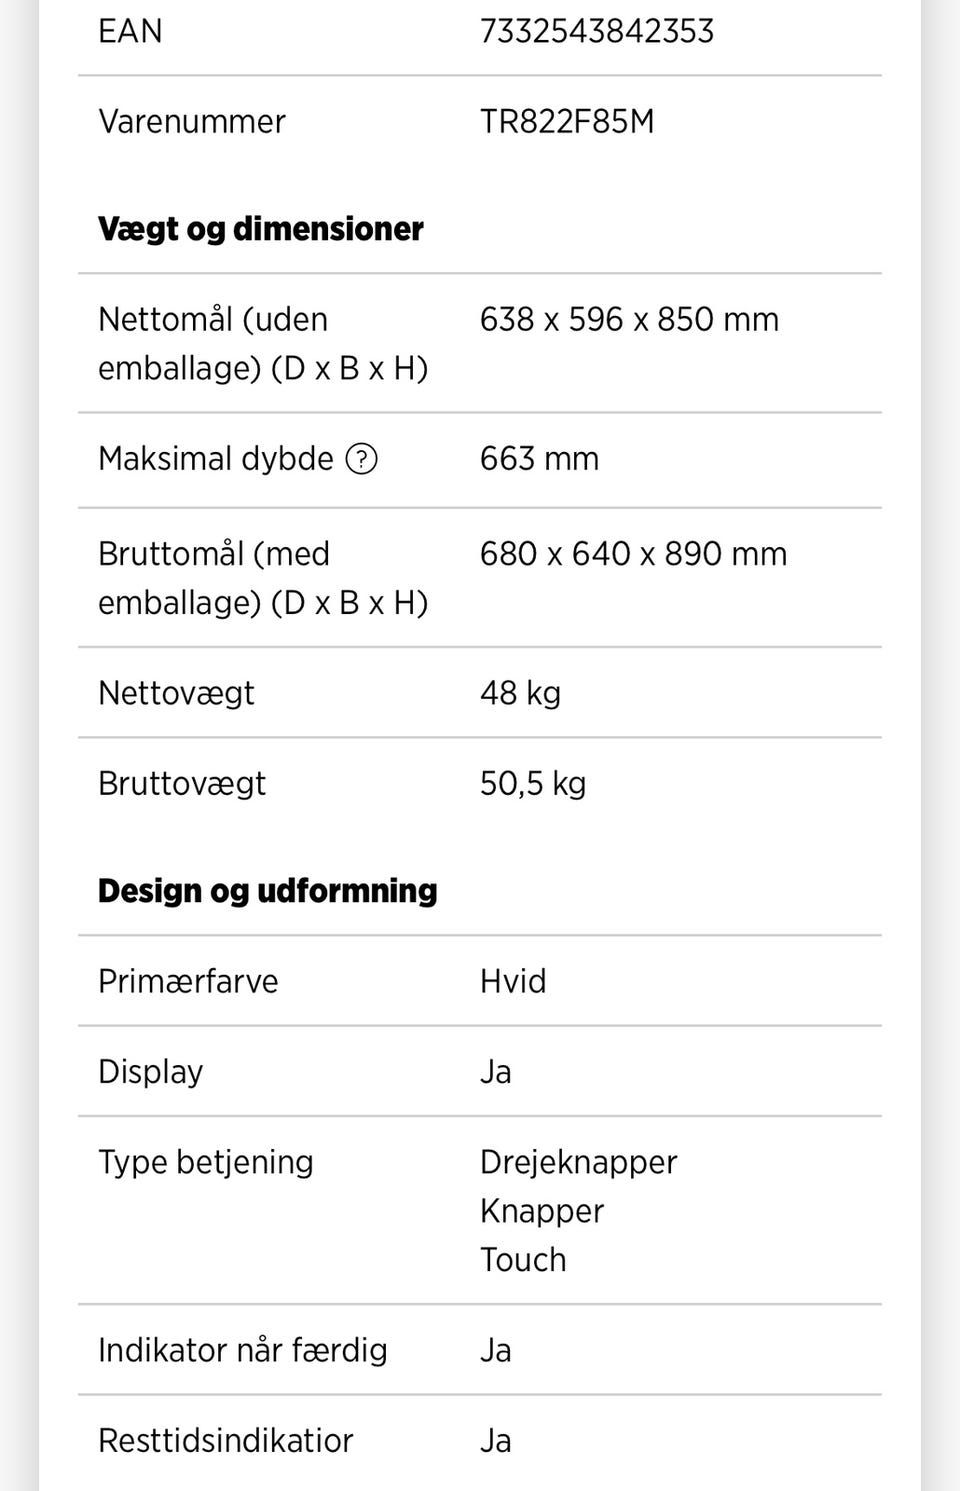Click the Primærfarve value Hvid
The height and width of the screenshot is (1491, 960).
pos(512,981)
